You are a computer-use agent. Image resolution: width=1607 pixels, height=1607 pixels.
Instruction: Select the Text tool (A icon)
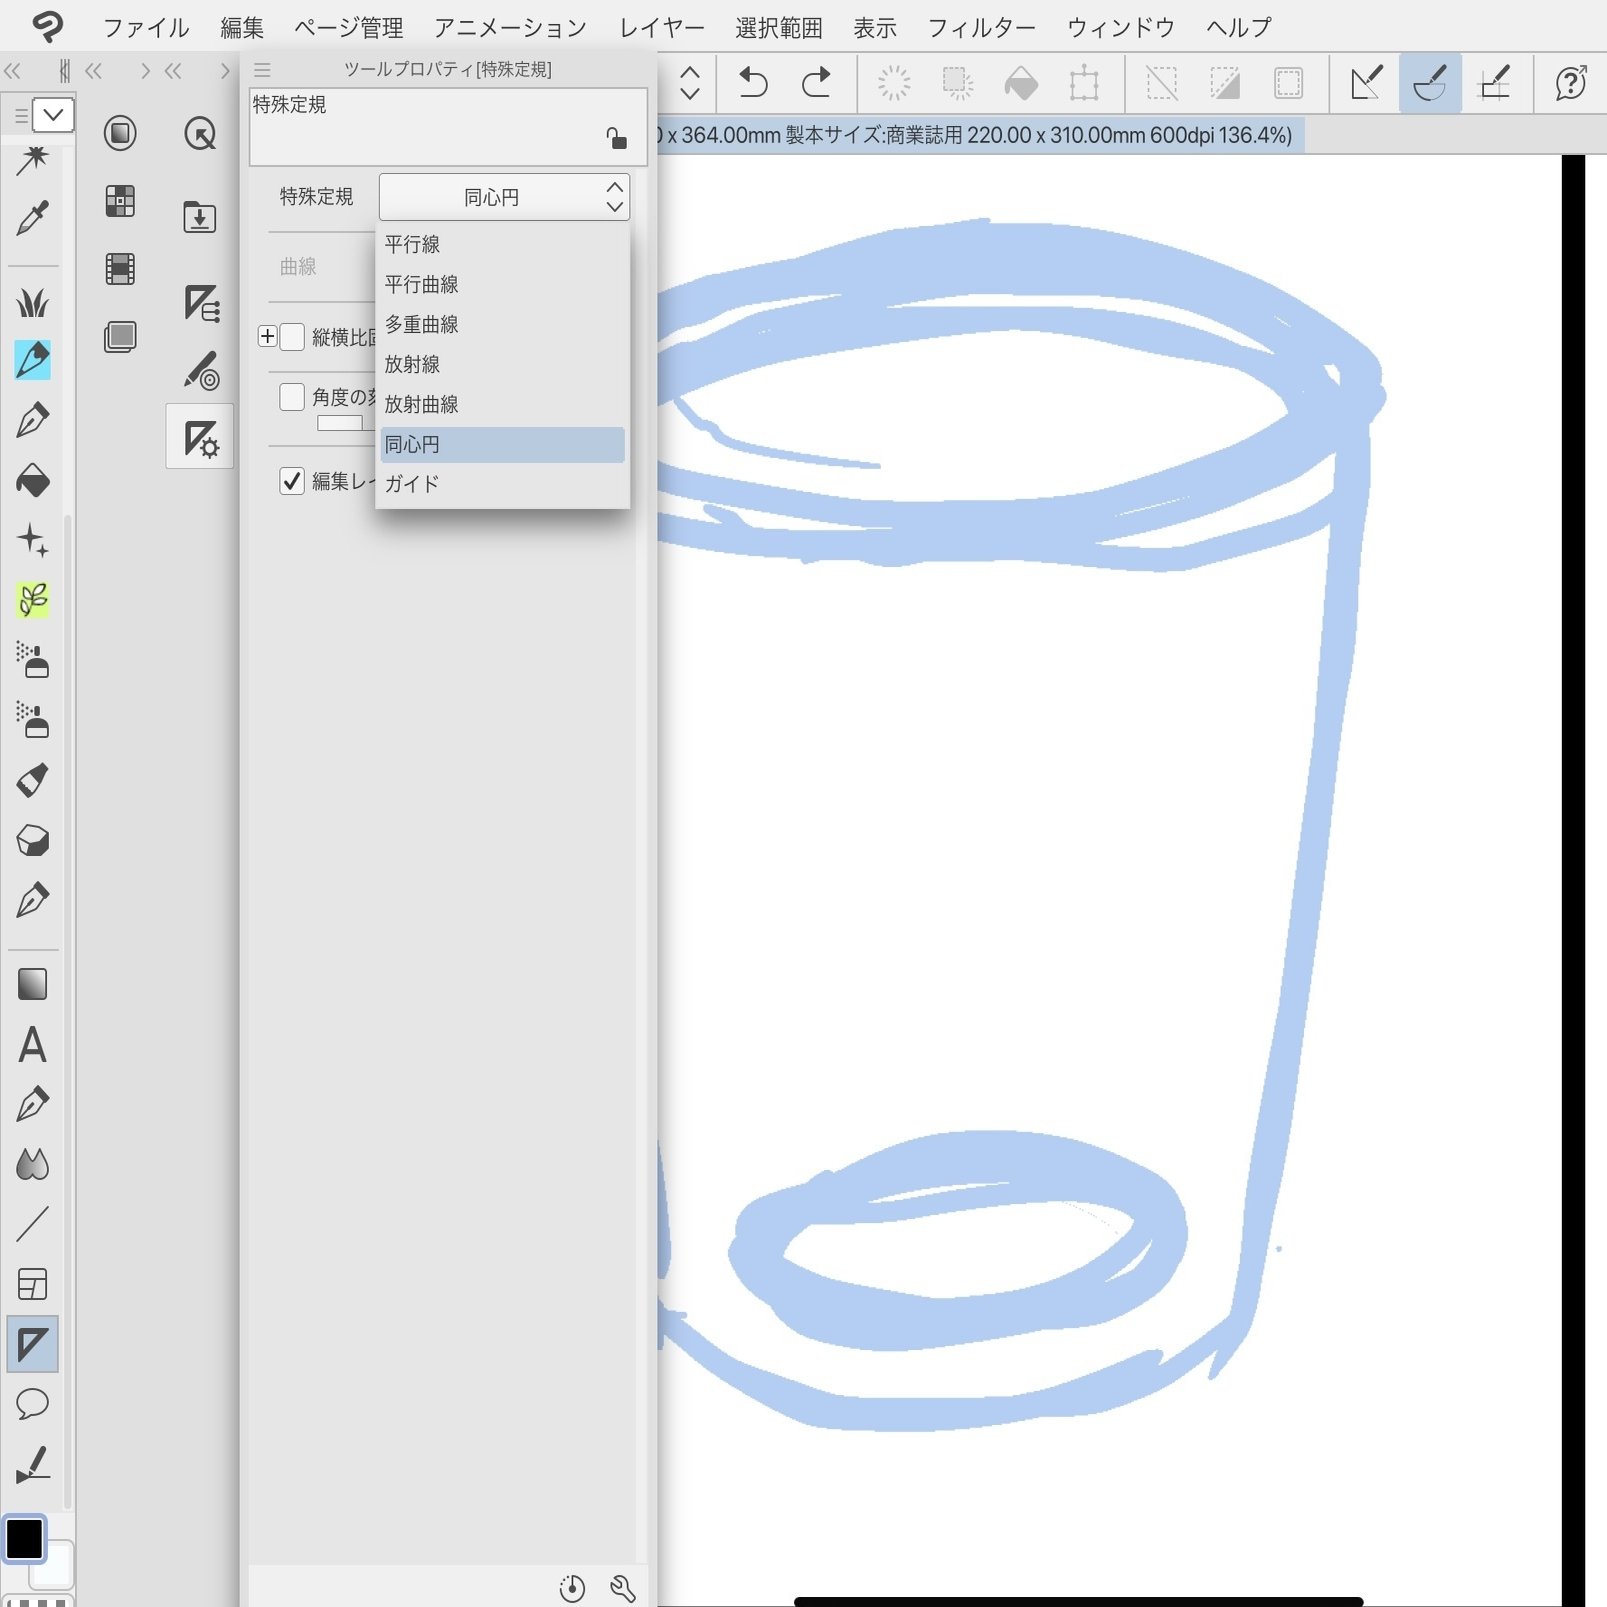(x=32, y=1045)
